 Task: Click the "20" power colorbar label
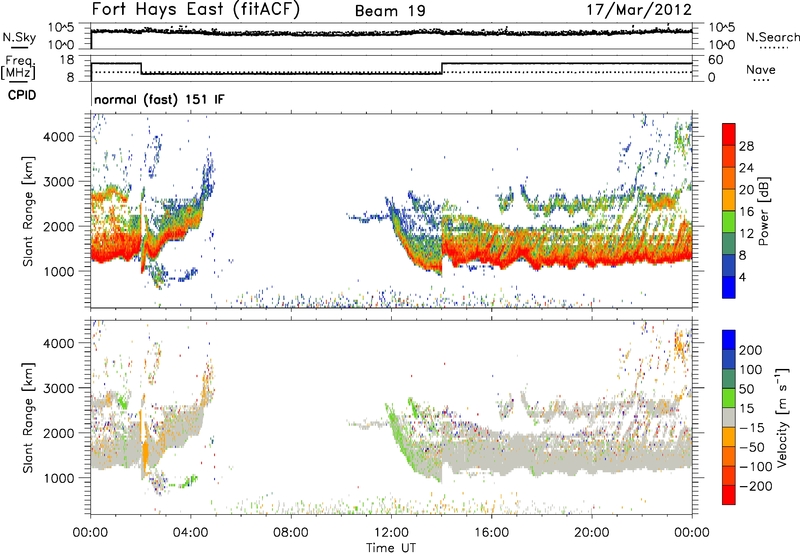point(746,190)
